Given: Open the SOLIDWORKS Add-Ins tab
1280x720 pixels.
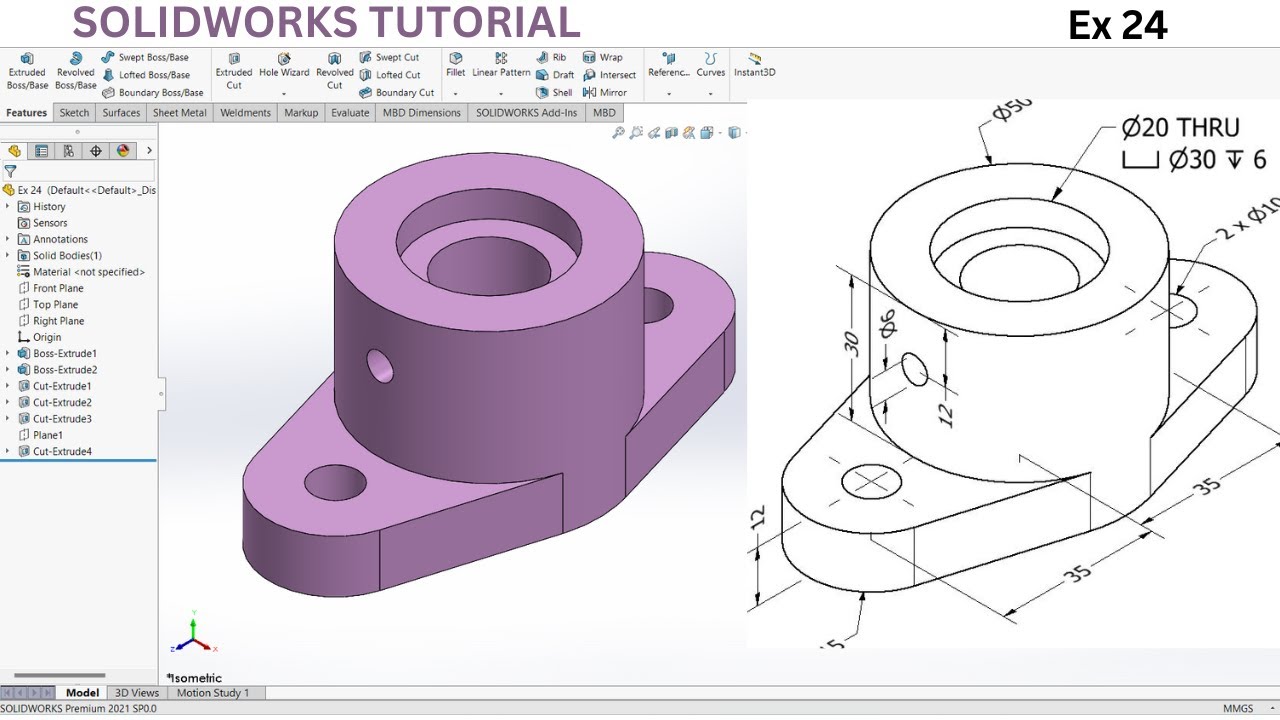Looking at the screenshot, I should coord(527,113).
